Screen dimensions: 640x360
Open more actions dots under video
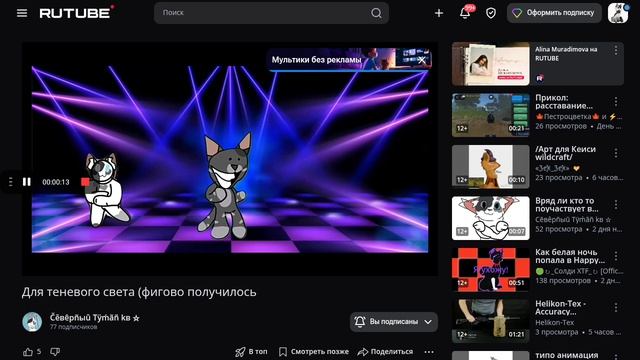(x=429, y=351)
